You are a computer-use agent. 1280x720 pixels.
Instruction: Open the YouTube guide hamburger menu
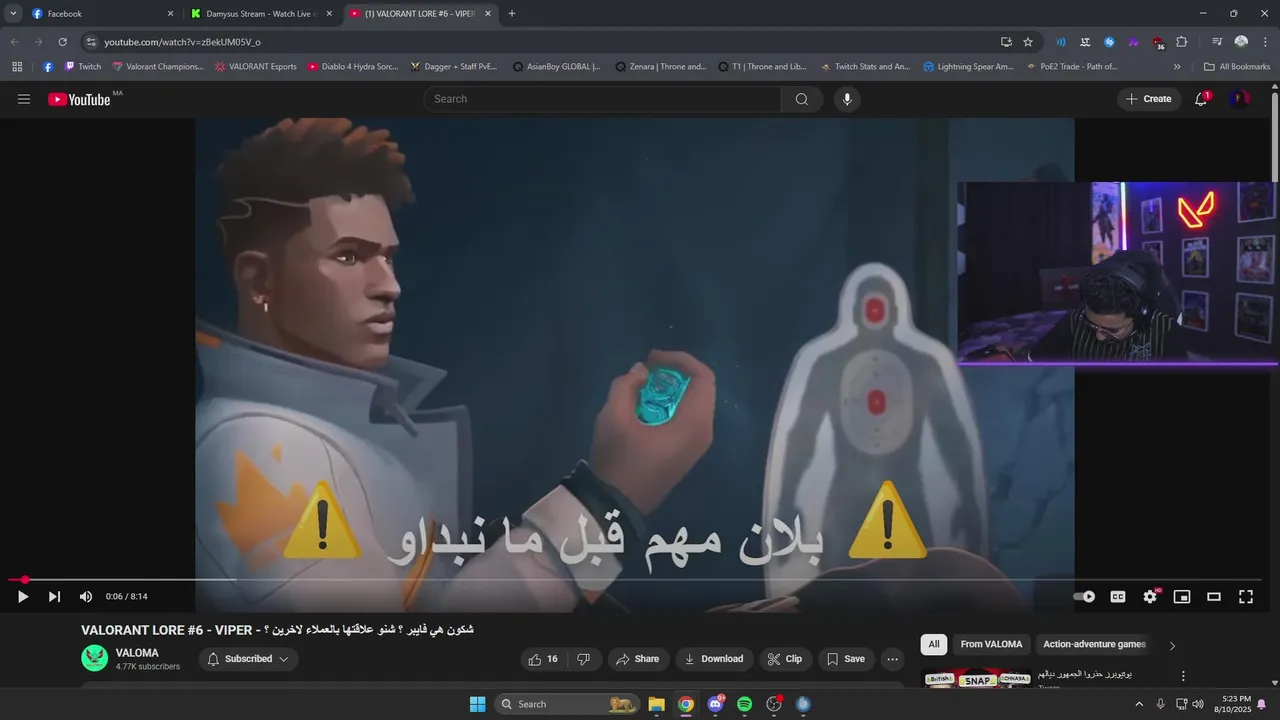(x=24, y=99)
